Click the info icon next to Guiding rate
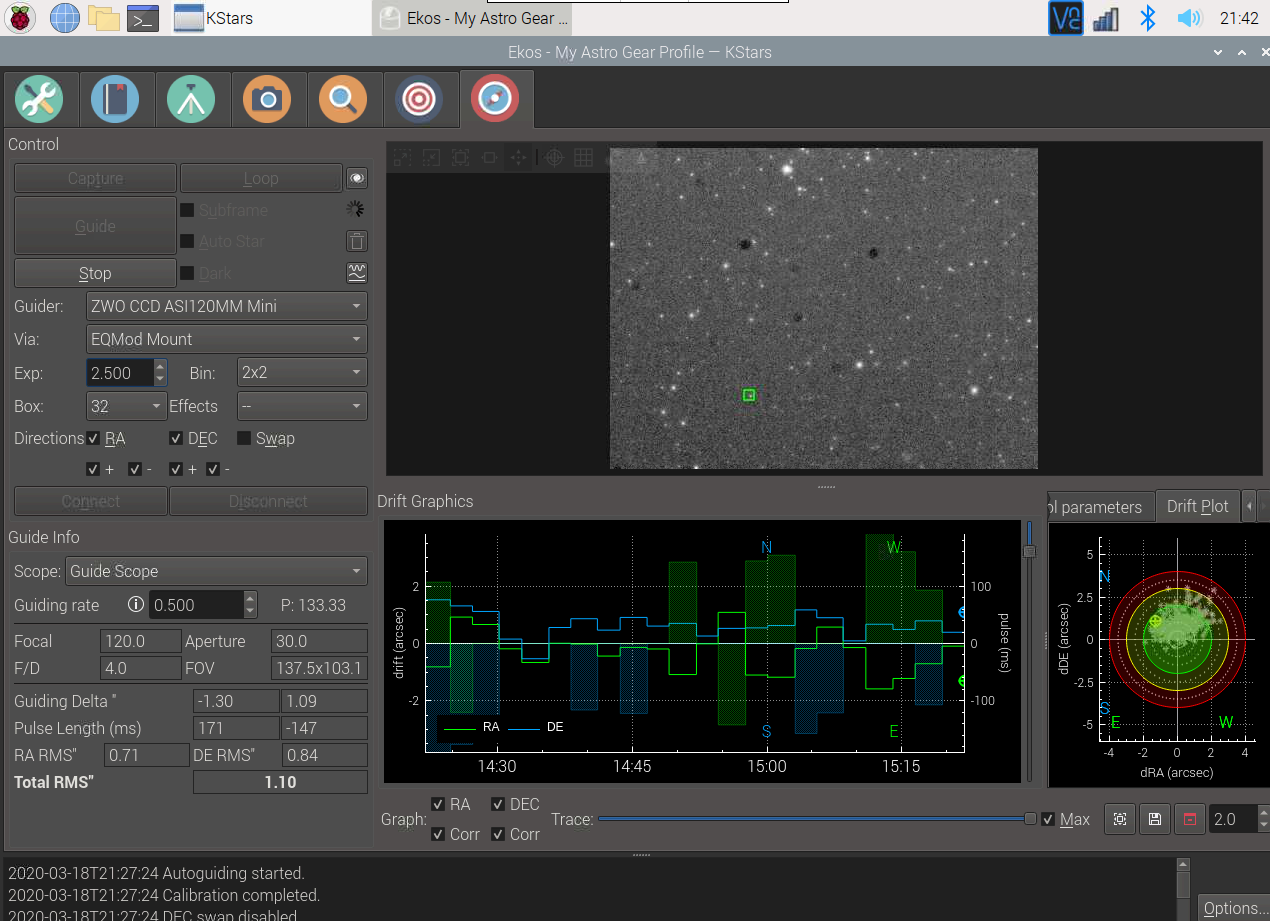Image resolution: width=1270 pixels, height=921 pixels. pos(137,604)
